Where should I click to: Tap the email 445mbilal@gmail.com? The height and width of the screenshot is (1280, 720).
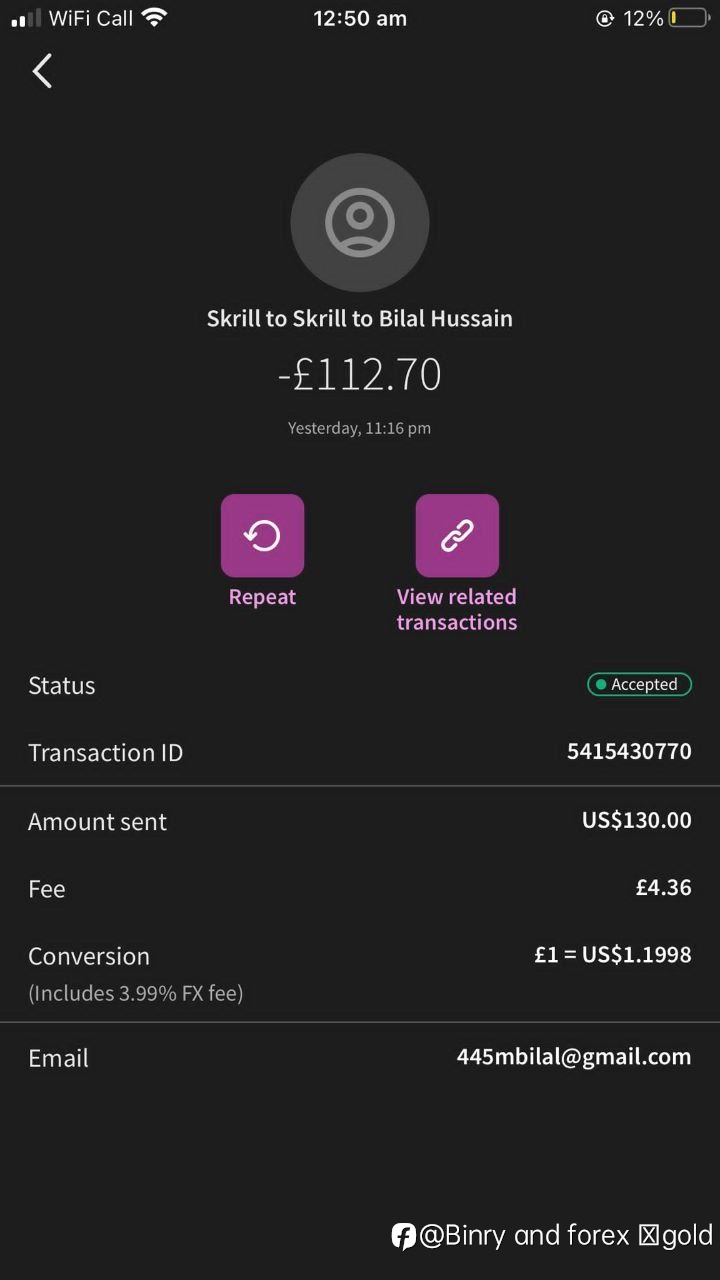tap(574, 1057)
